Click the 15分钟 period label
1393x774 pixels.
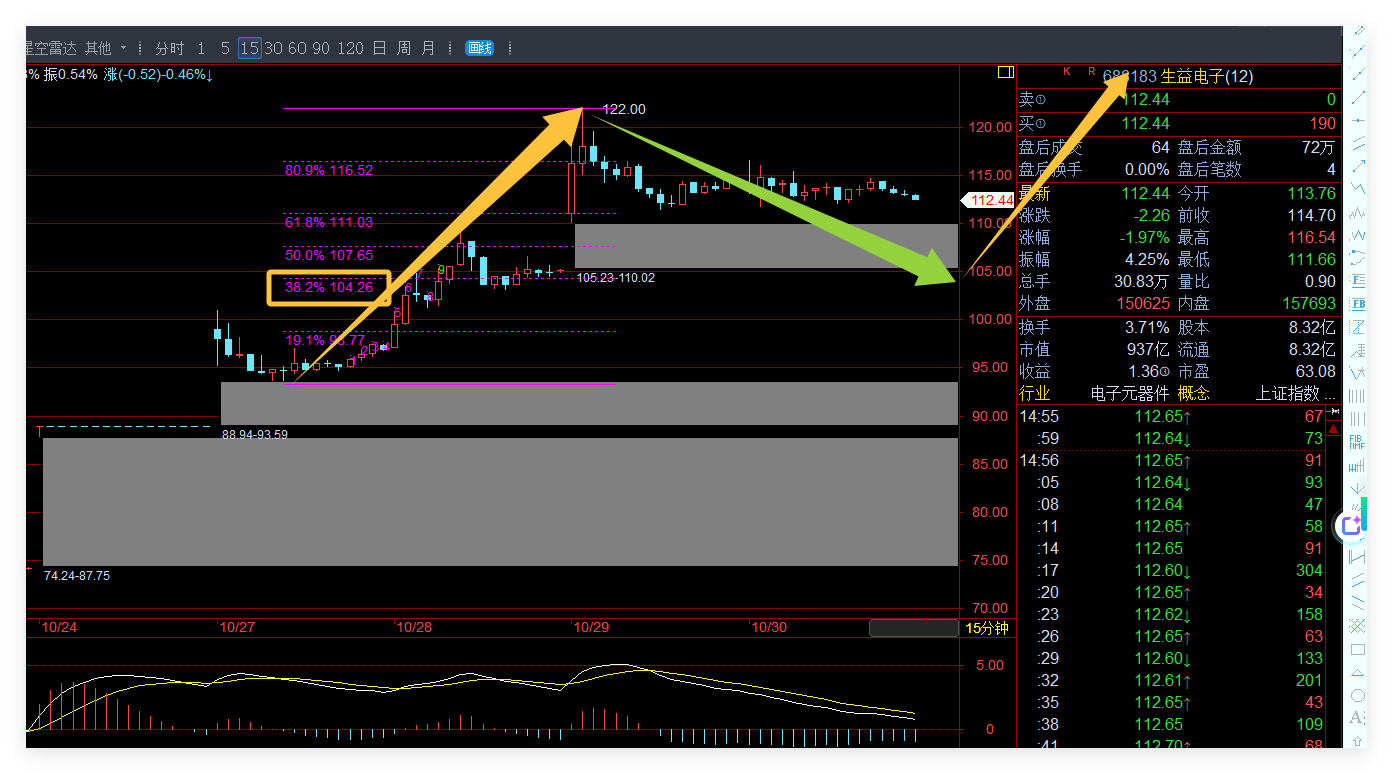click(x=986, y=628)
